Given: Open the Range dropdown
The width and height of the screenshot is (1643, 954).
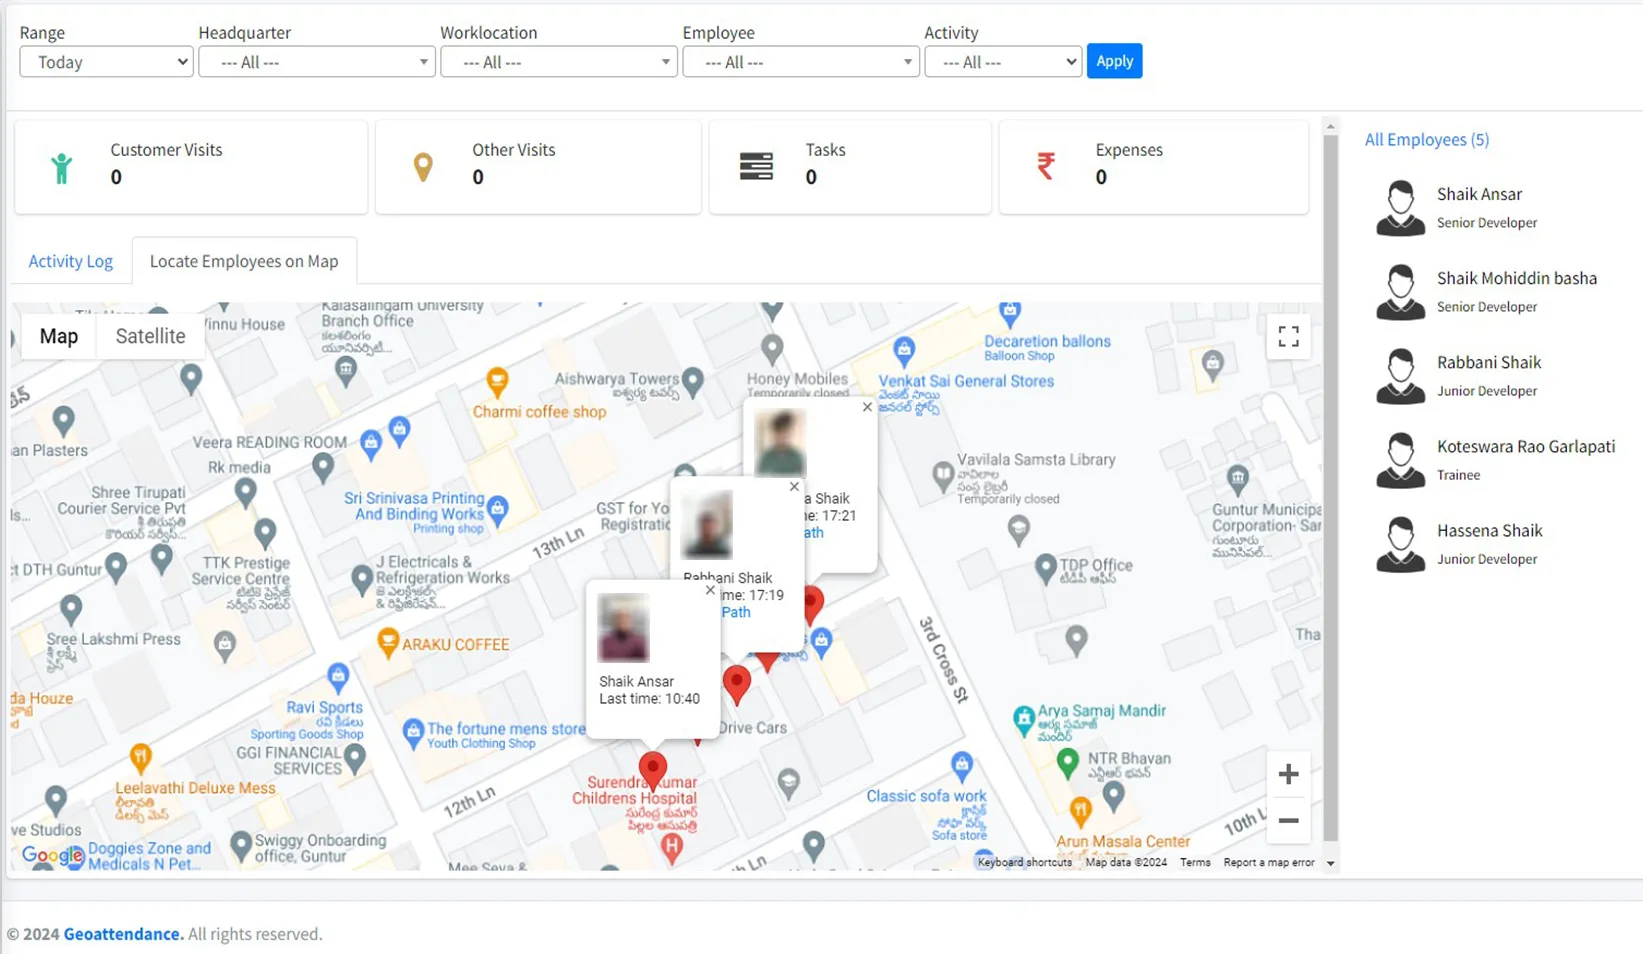Looking at the screenshot, I should 105,61.
